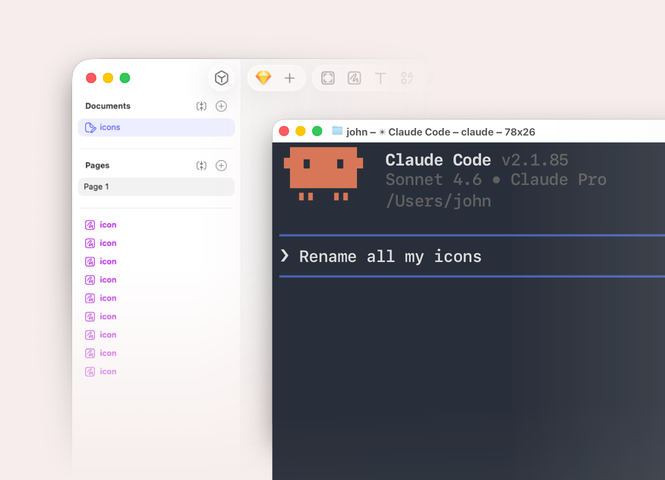Click the plus Insert button in toolbar
The image size is (665, 480).
[x=290, y=78]
